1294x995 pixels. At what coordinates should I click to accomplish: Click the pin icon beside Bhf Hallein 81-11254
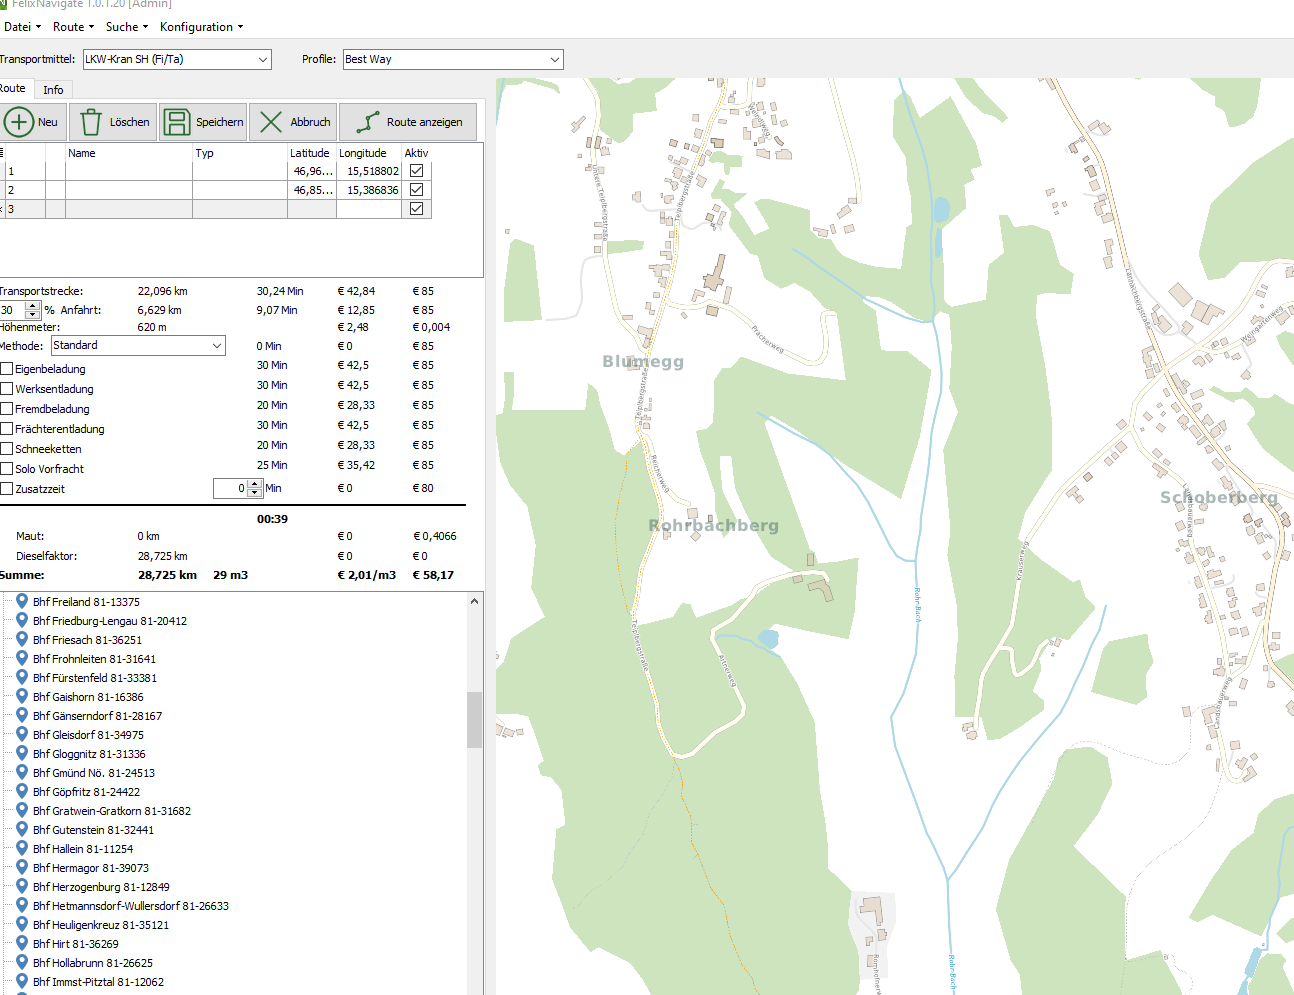click(22, 848)
